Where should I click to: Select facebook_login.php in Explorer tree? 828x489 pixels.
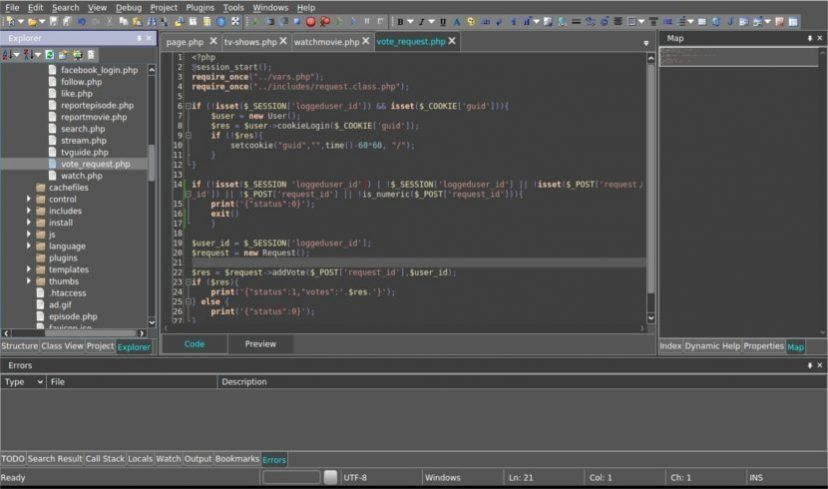99,70
